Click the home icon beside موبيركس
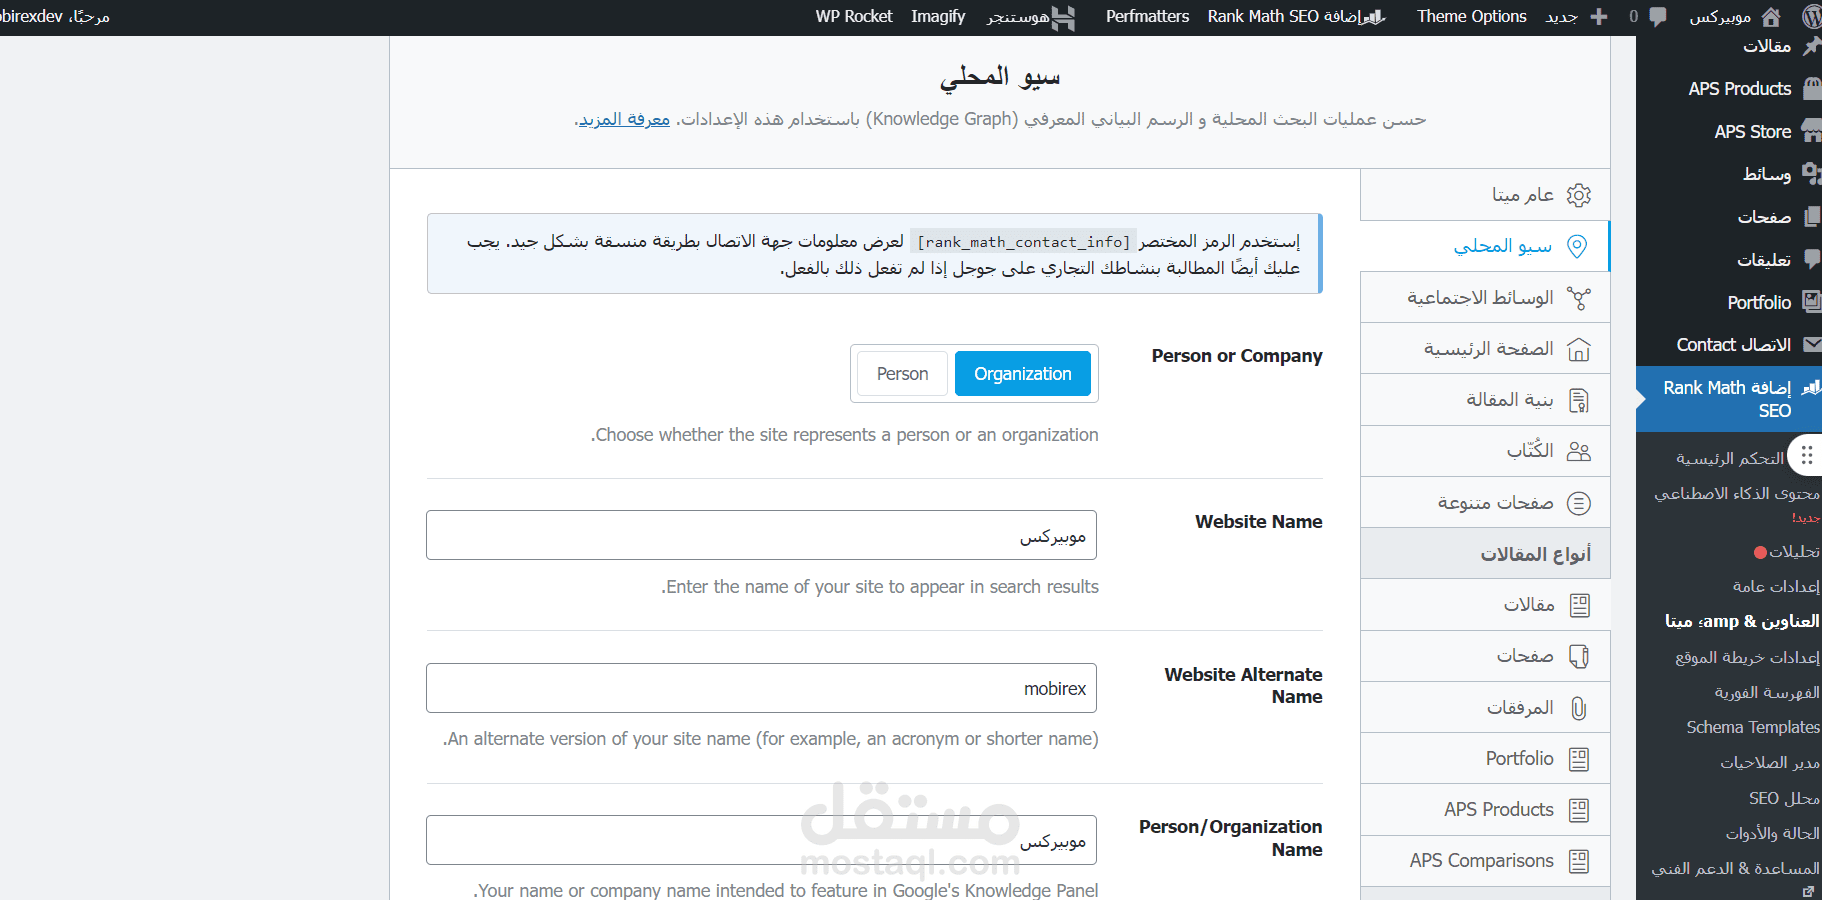Viewport: 1822px width, 900px height. tap(1771, 16)
